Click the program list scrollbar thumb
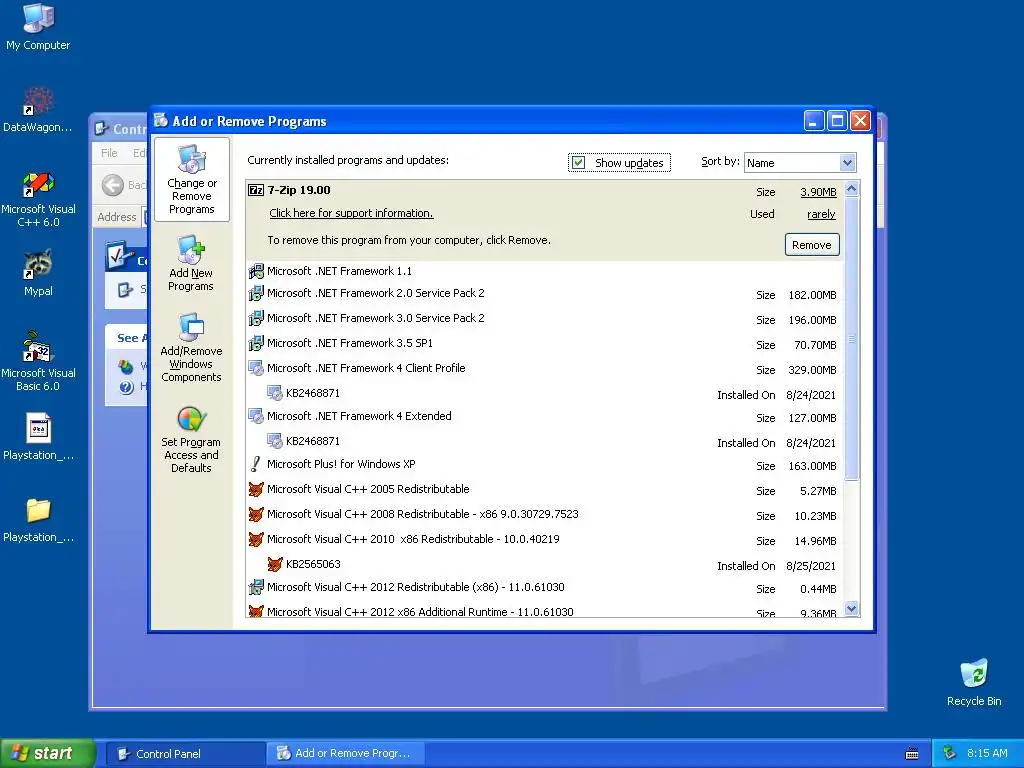The height and width of the screenshot is (768, 1024). (852, 338)
